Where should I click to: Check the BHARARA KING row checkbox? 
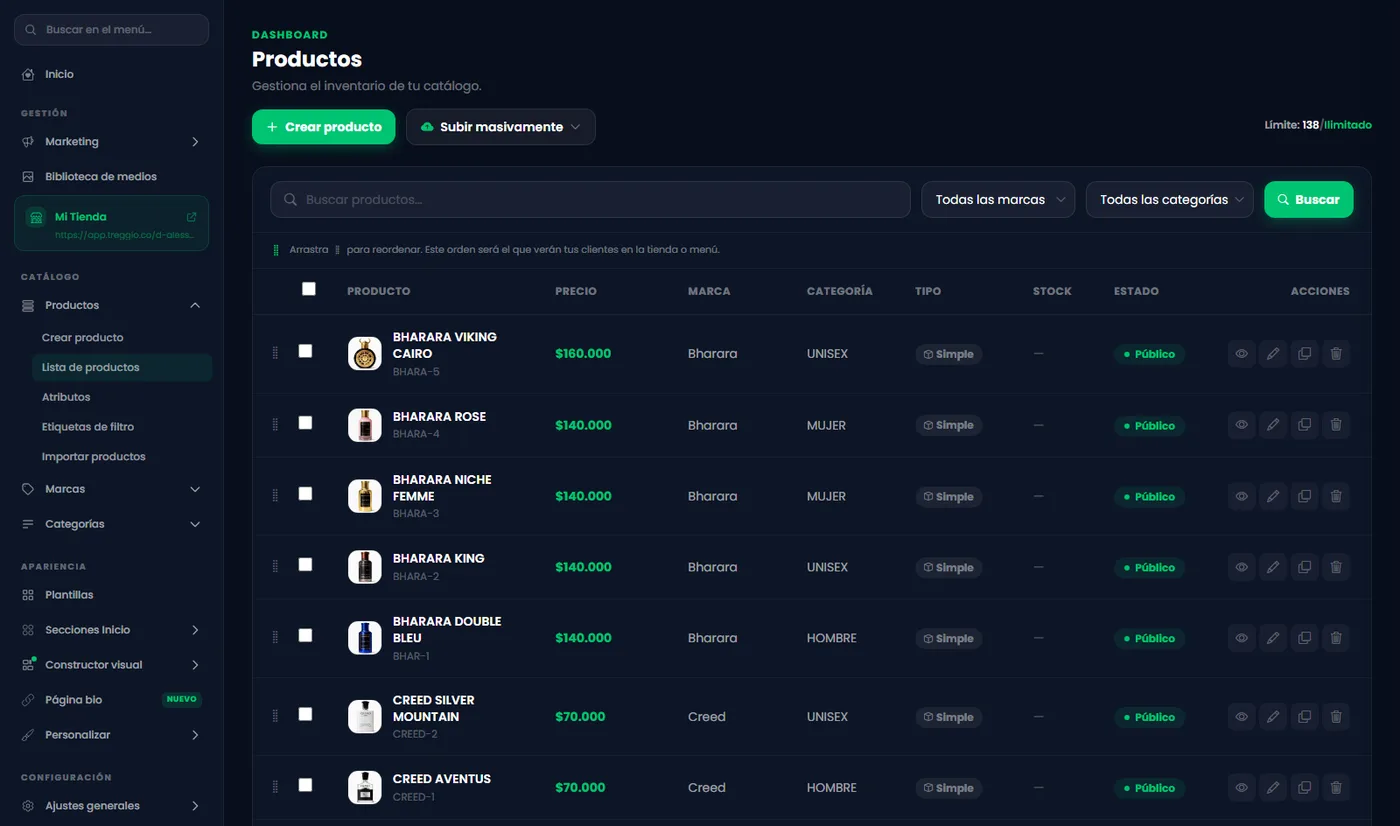[305, 565]
